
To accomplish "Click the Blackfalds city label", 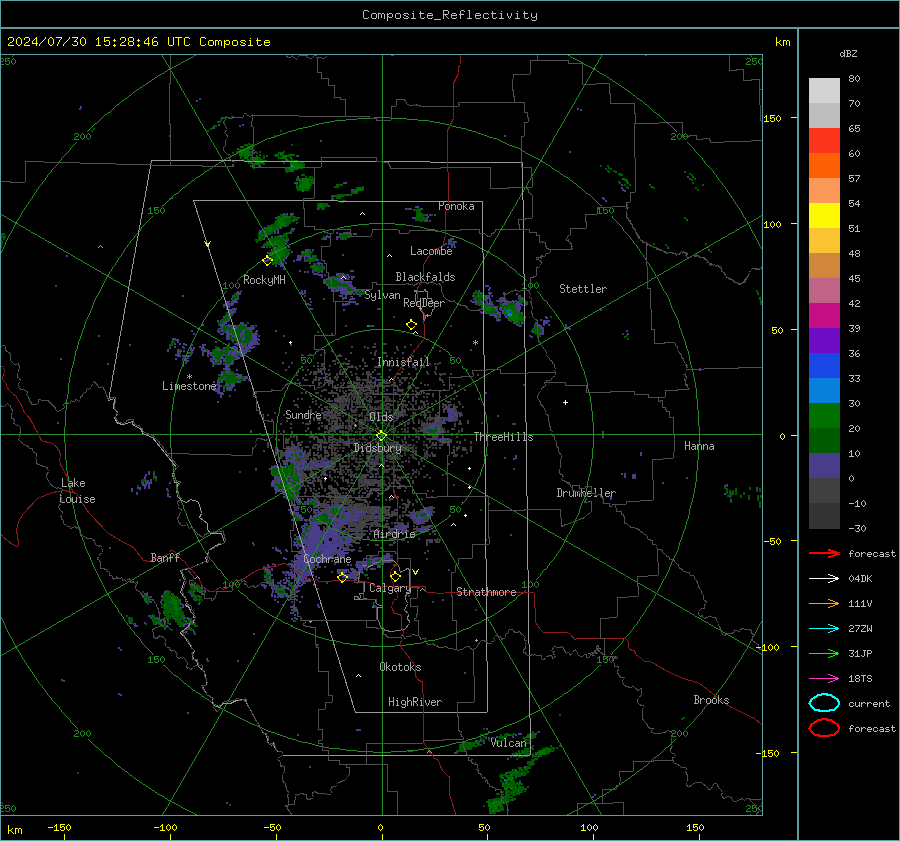I will click(425, 277).
